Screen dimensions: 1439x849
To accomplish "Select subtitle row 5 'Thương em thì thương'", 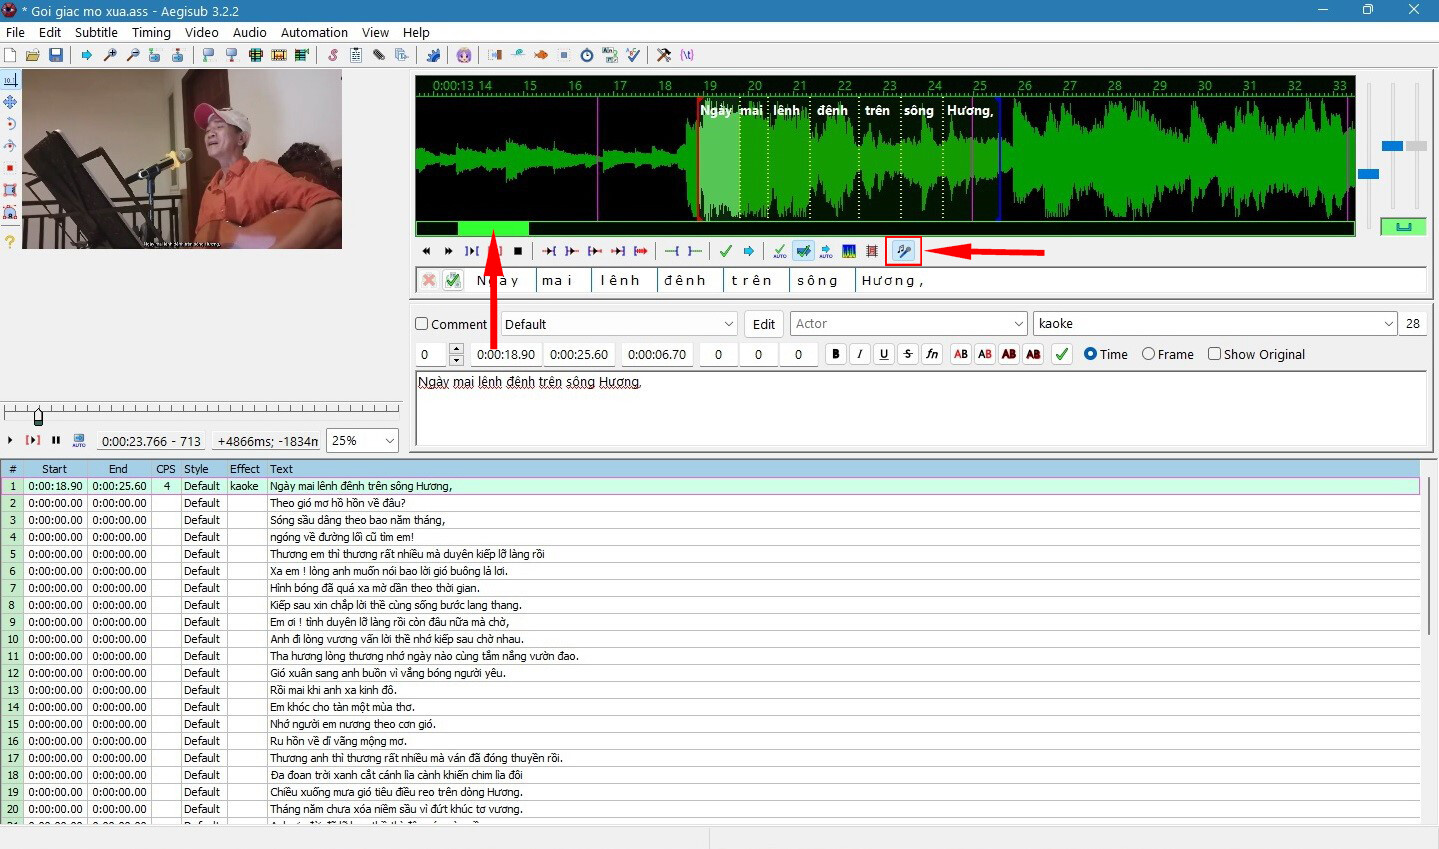I will 710,554.
